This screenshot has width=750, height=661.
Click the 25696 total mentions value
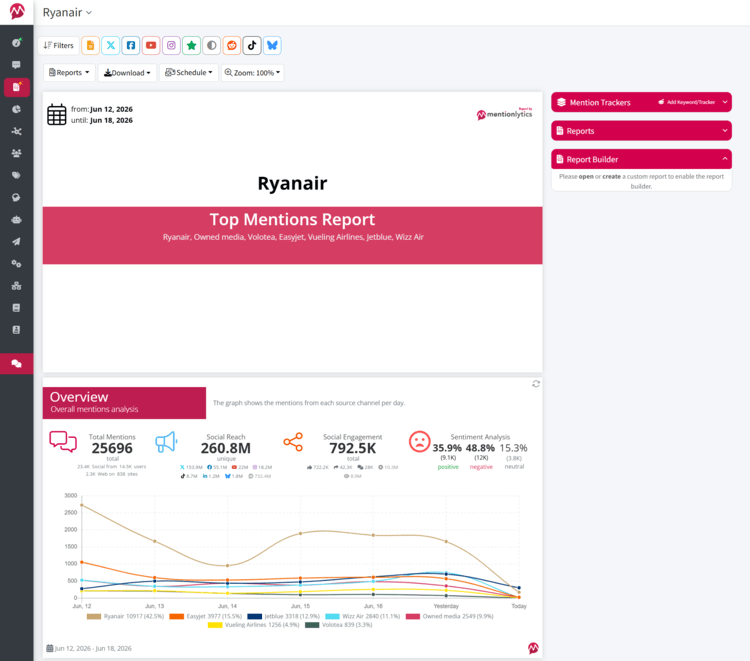[112, 448]
